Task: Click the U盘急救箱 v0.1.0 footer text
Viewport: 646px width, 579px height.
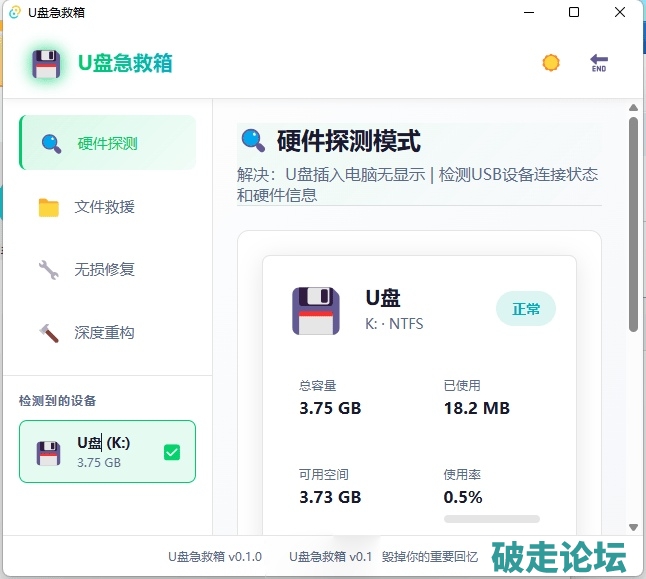Action: tap(214, 556)
